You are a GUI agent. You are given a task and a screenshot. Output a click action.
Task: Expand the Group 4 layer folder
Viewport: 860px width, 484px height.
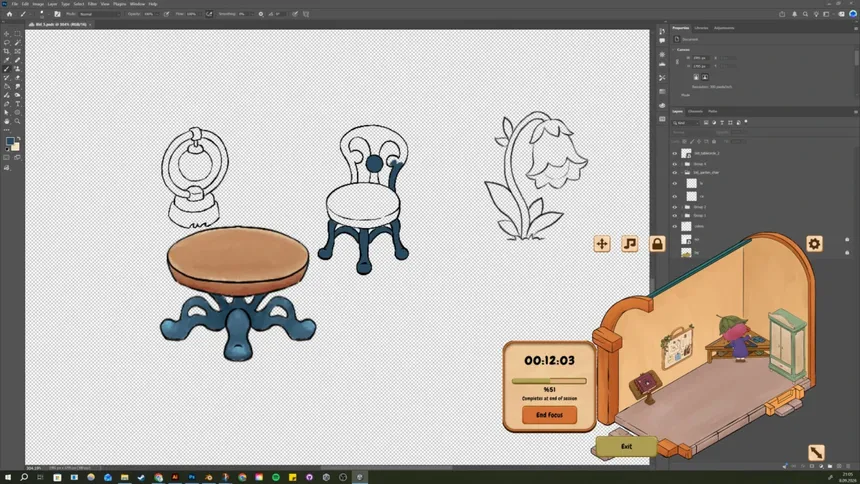click(x=682, y=164)
